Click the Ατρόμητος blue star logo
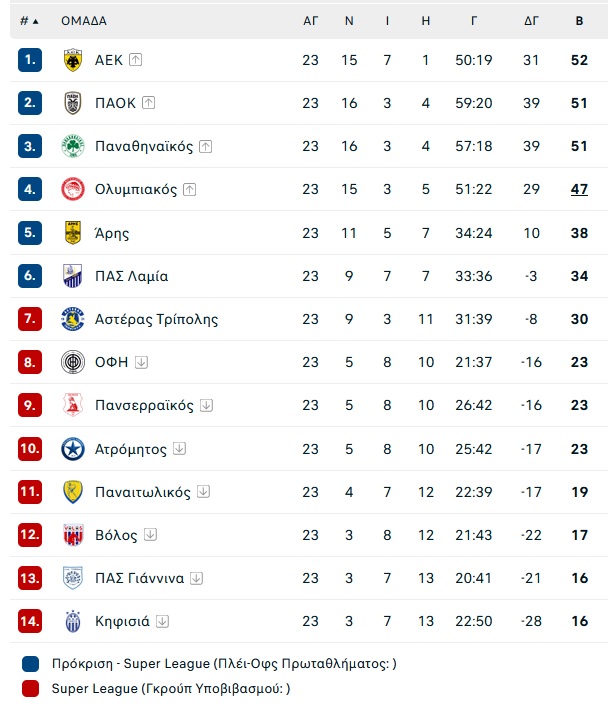This screenshot has width=608, height=704. pos(73,449)
